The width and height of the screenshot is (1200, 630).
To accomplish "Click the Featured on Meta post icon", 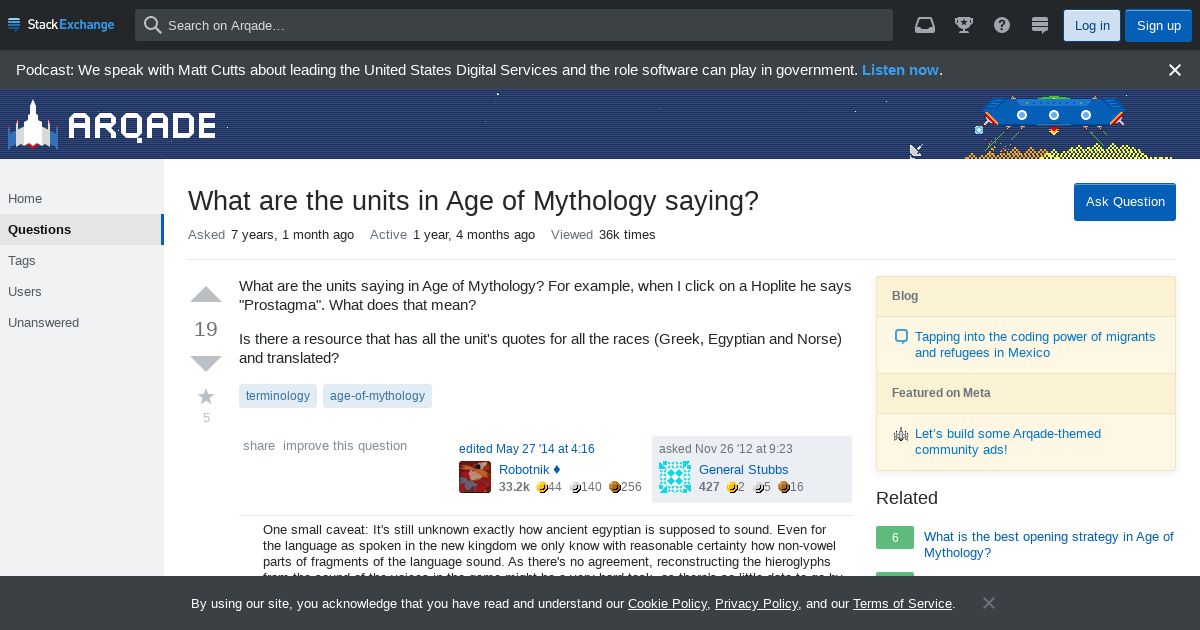I will [901, 434].
